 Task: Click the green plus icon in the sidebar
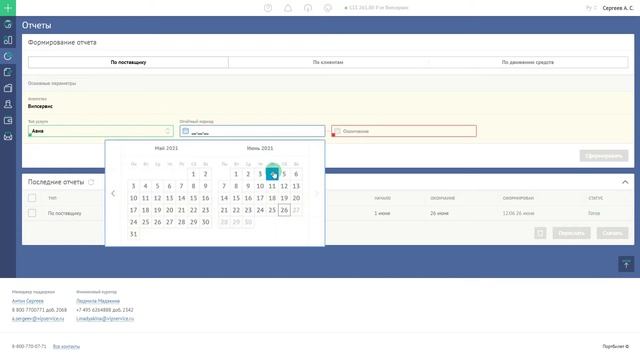8,8
